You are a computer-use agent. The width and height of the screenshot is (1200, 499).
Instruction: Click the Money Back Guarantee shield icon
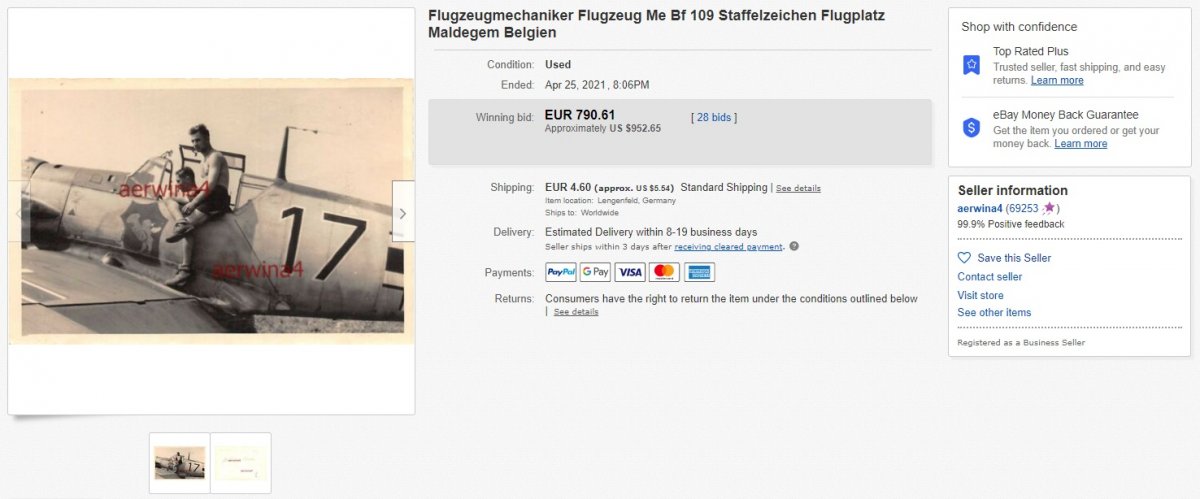pyautogui.click(x=971, y=128)
